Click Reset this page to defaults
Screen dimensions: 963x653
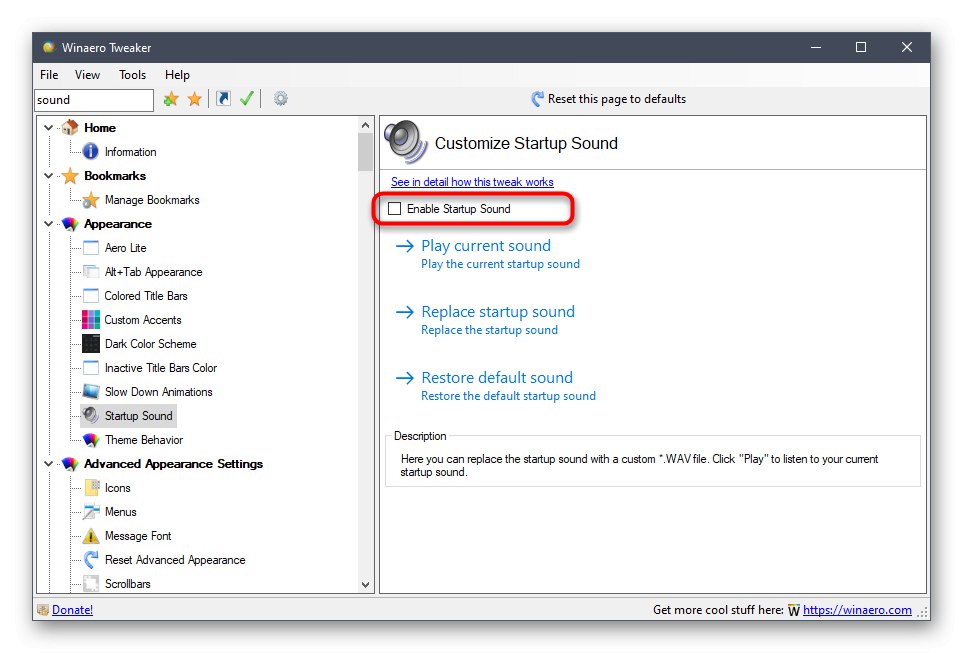tap(609, 99)
